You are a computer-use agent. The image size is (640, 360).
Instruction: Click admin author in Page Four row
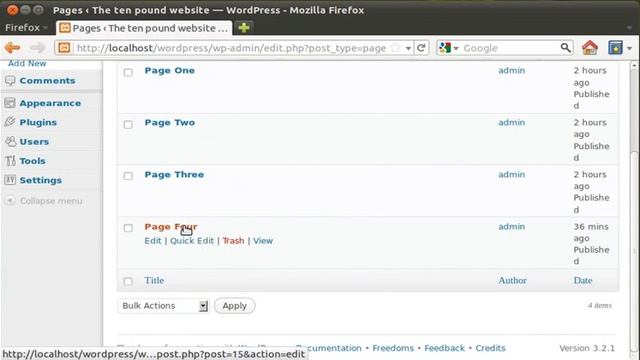pos(511,226)
